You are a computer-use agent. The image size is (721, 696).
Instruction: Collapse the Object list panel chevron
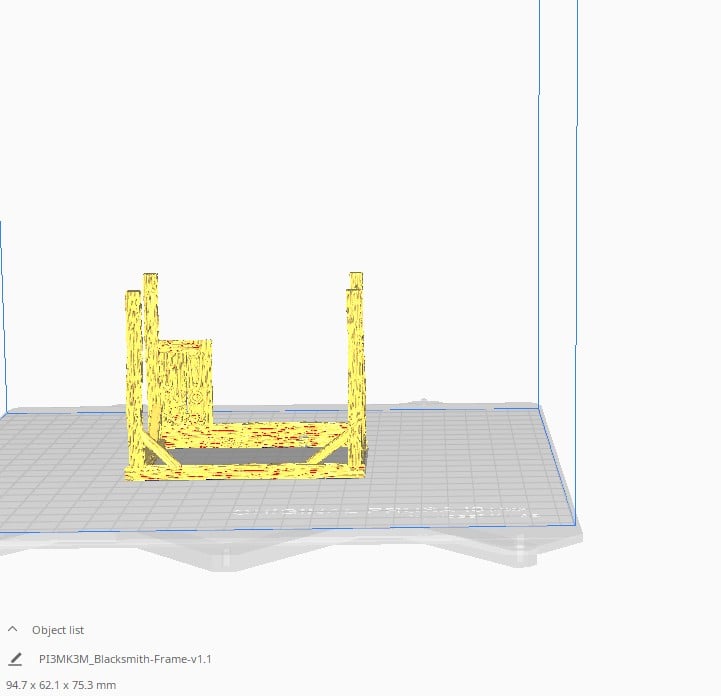tap(13, 630)
